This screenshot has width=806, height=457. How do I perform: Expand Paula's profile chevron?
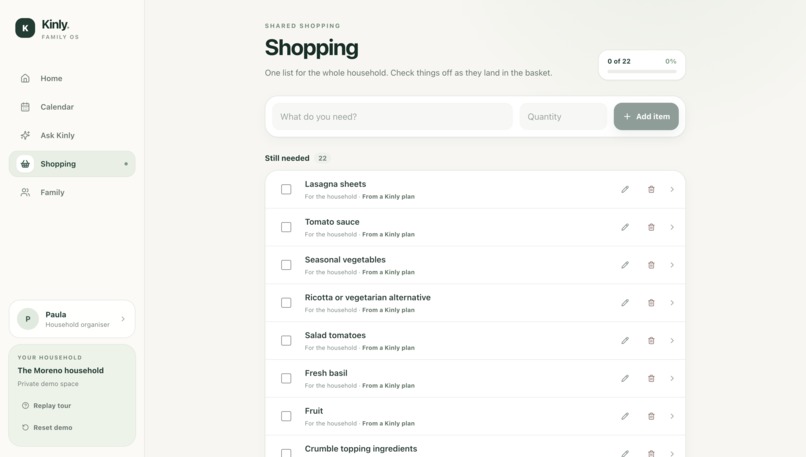point(123,319)
